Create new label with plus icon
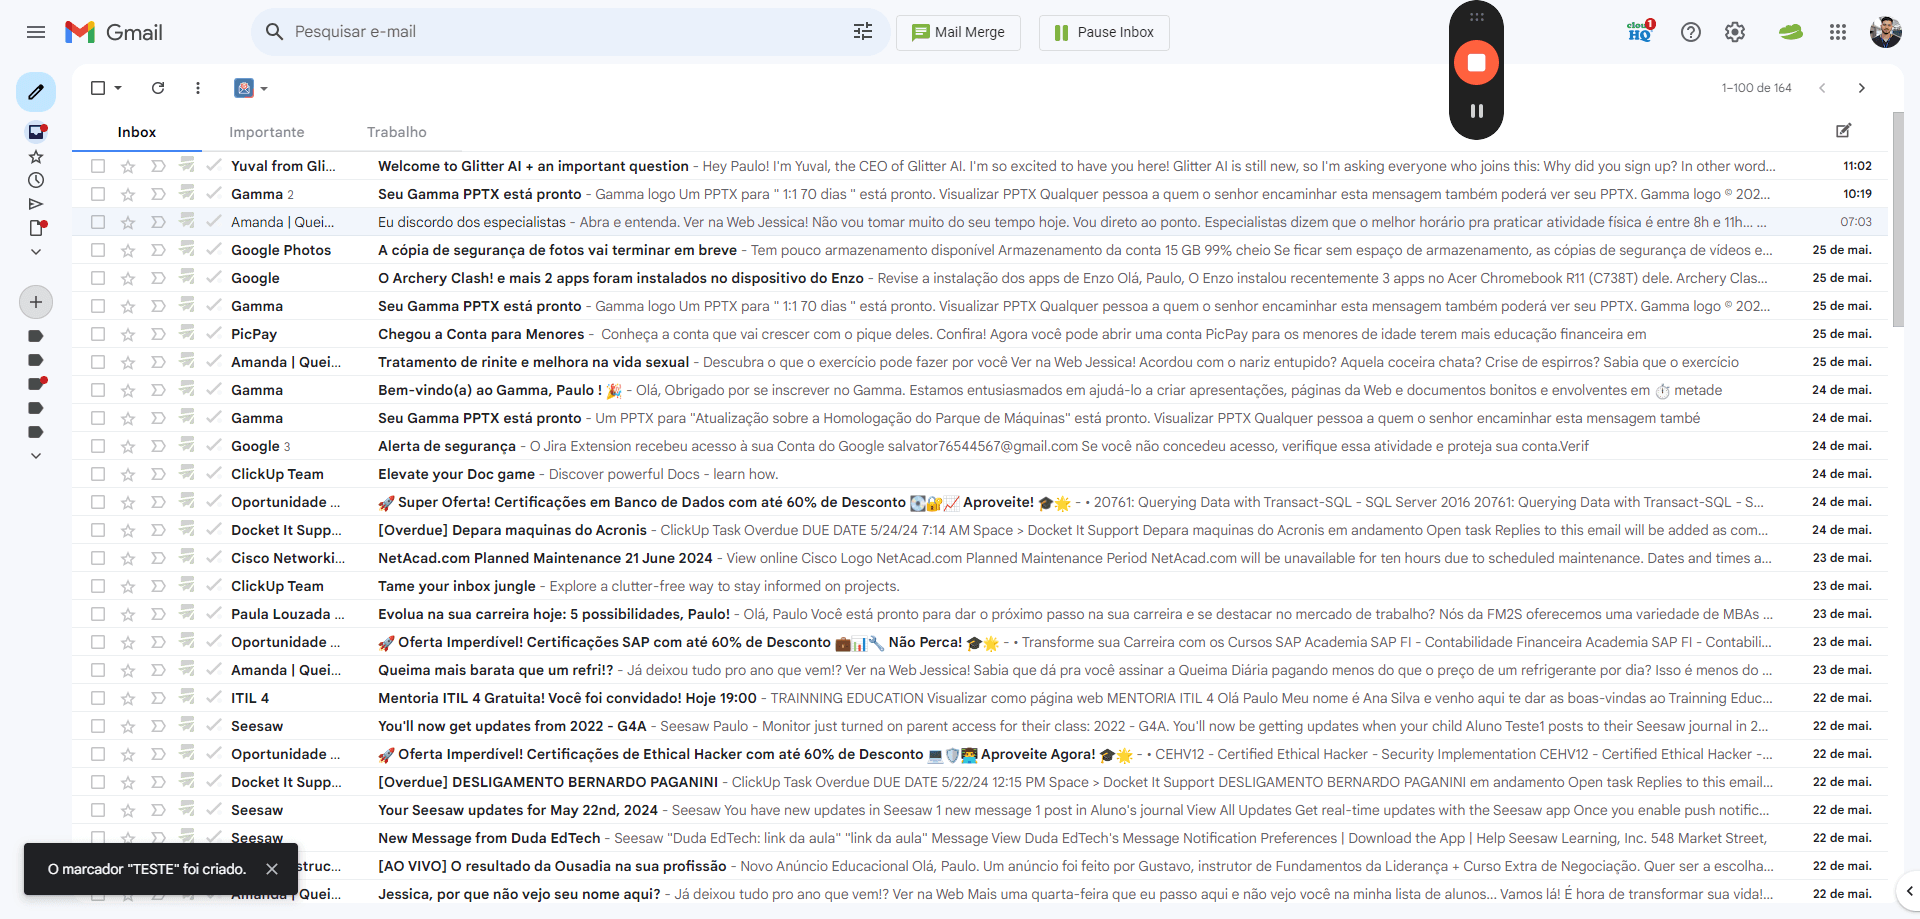 click(36, 302)
